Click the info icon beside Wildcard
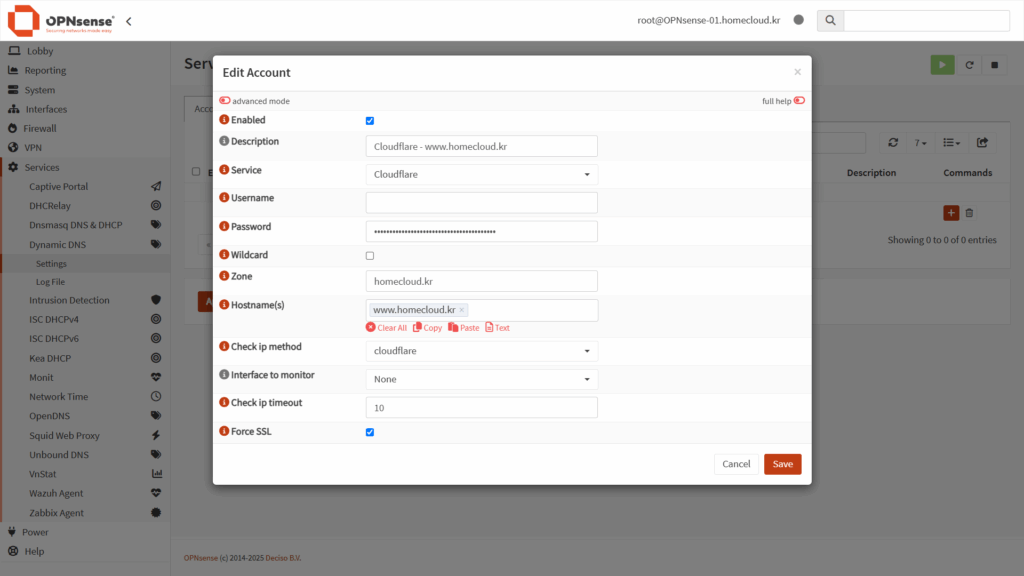 (224, 255)
